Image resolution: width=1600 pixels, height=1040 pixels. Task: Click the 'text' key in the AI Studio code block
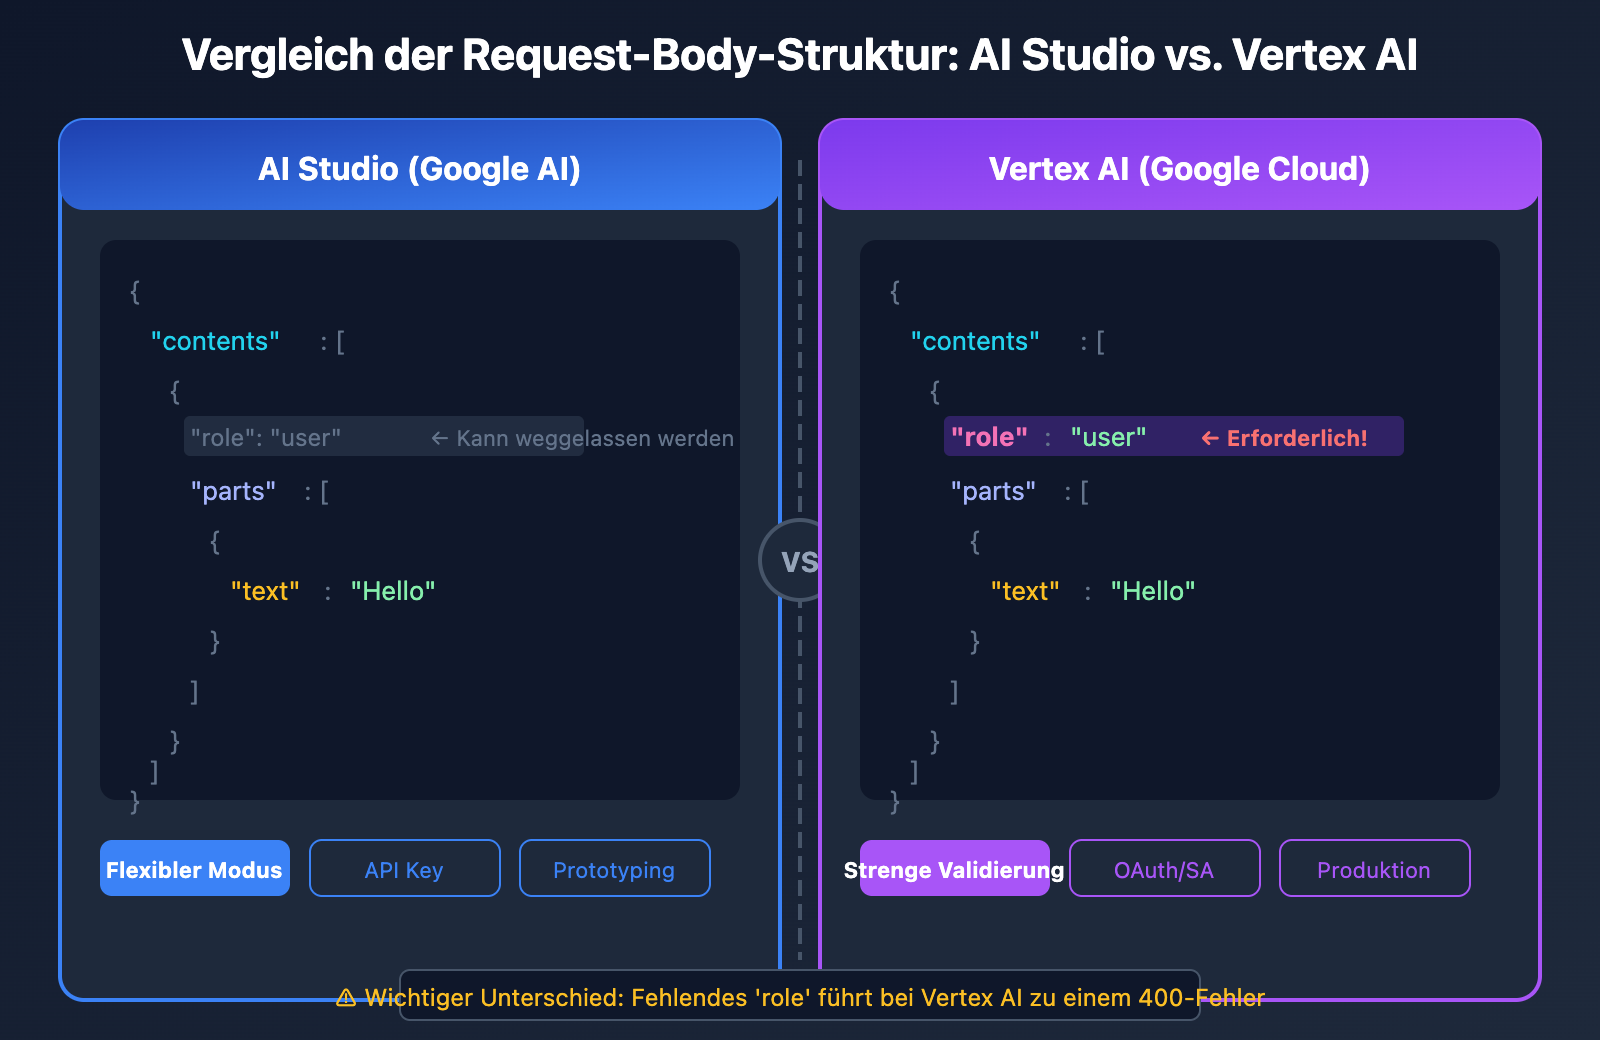tap(266, 591)
